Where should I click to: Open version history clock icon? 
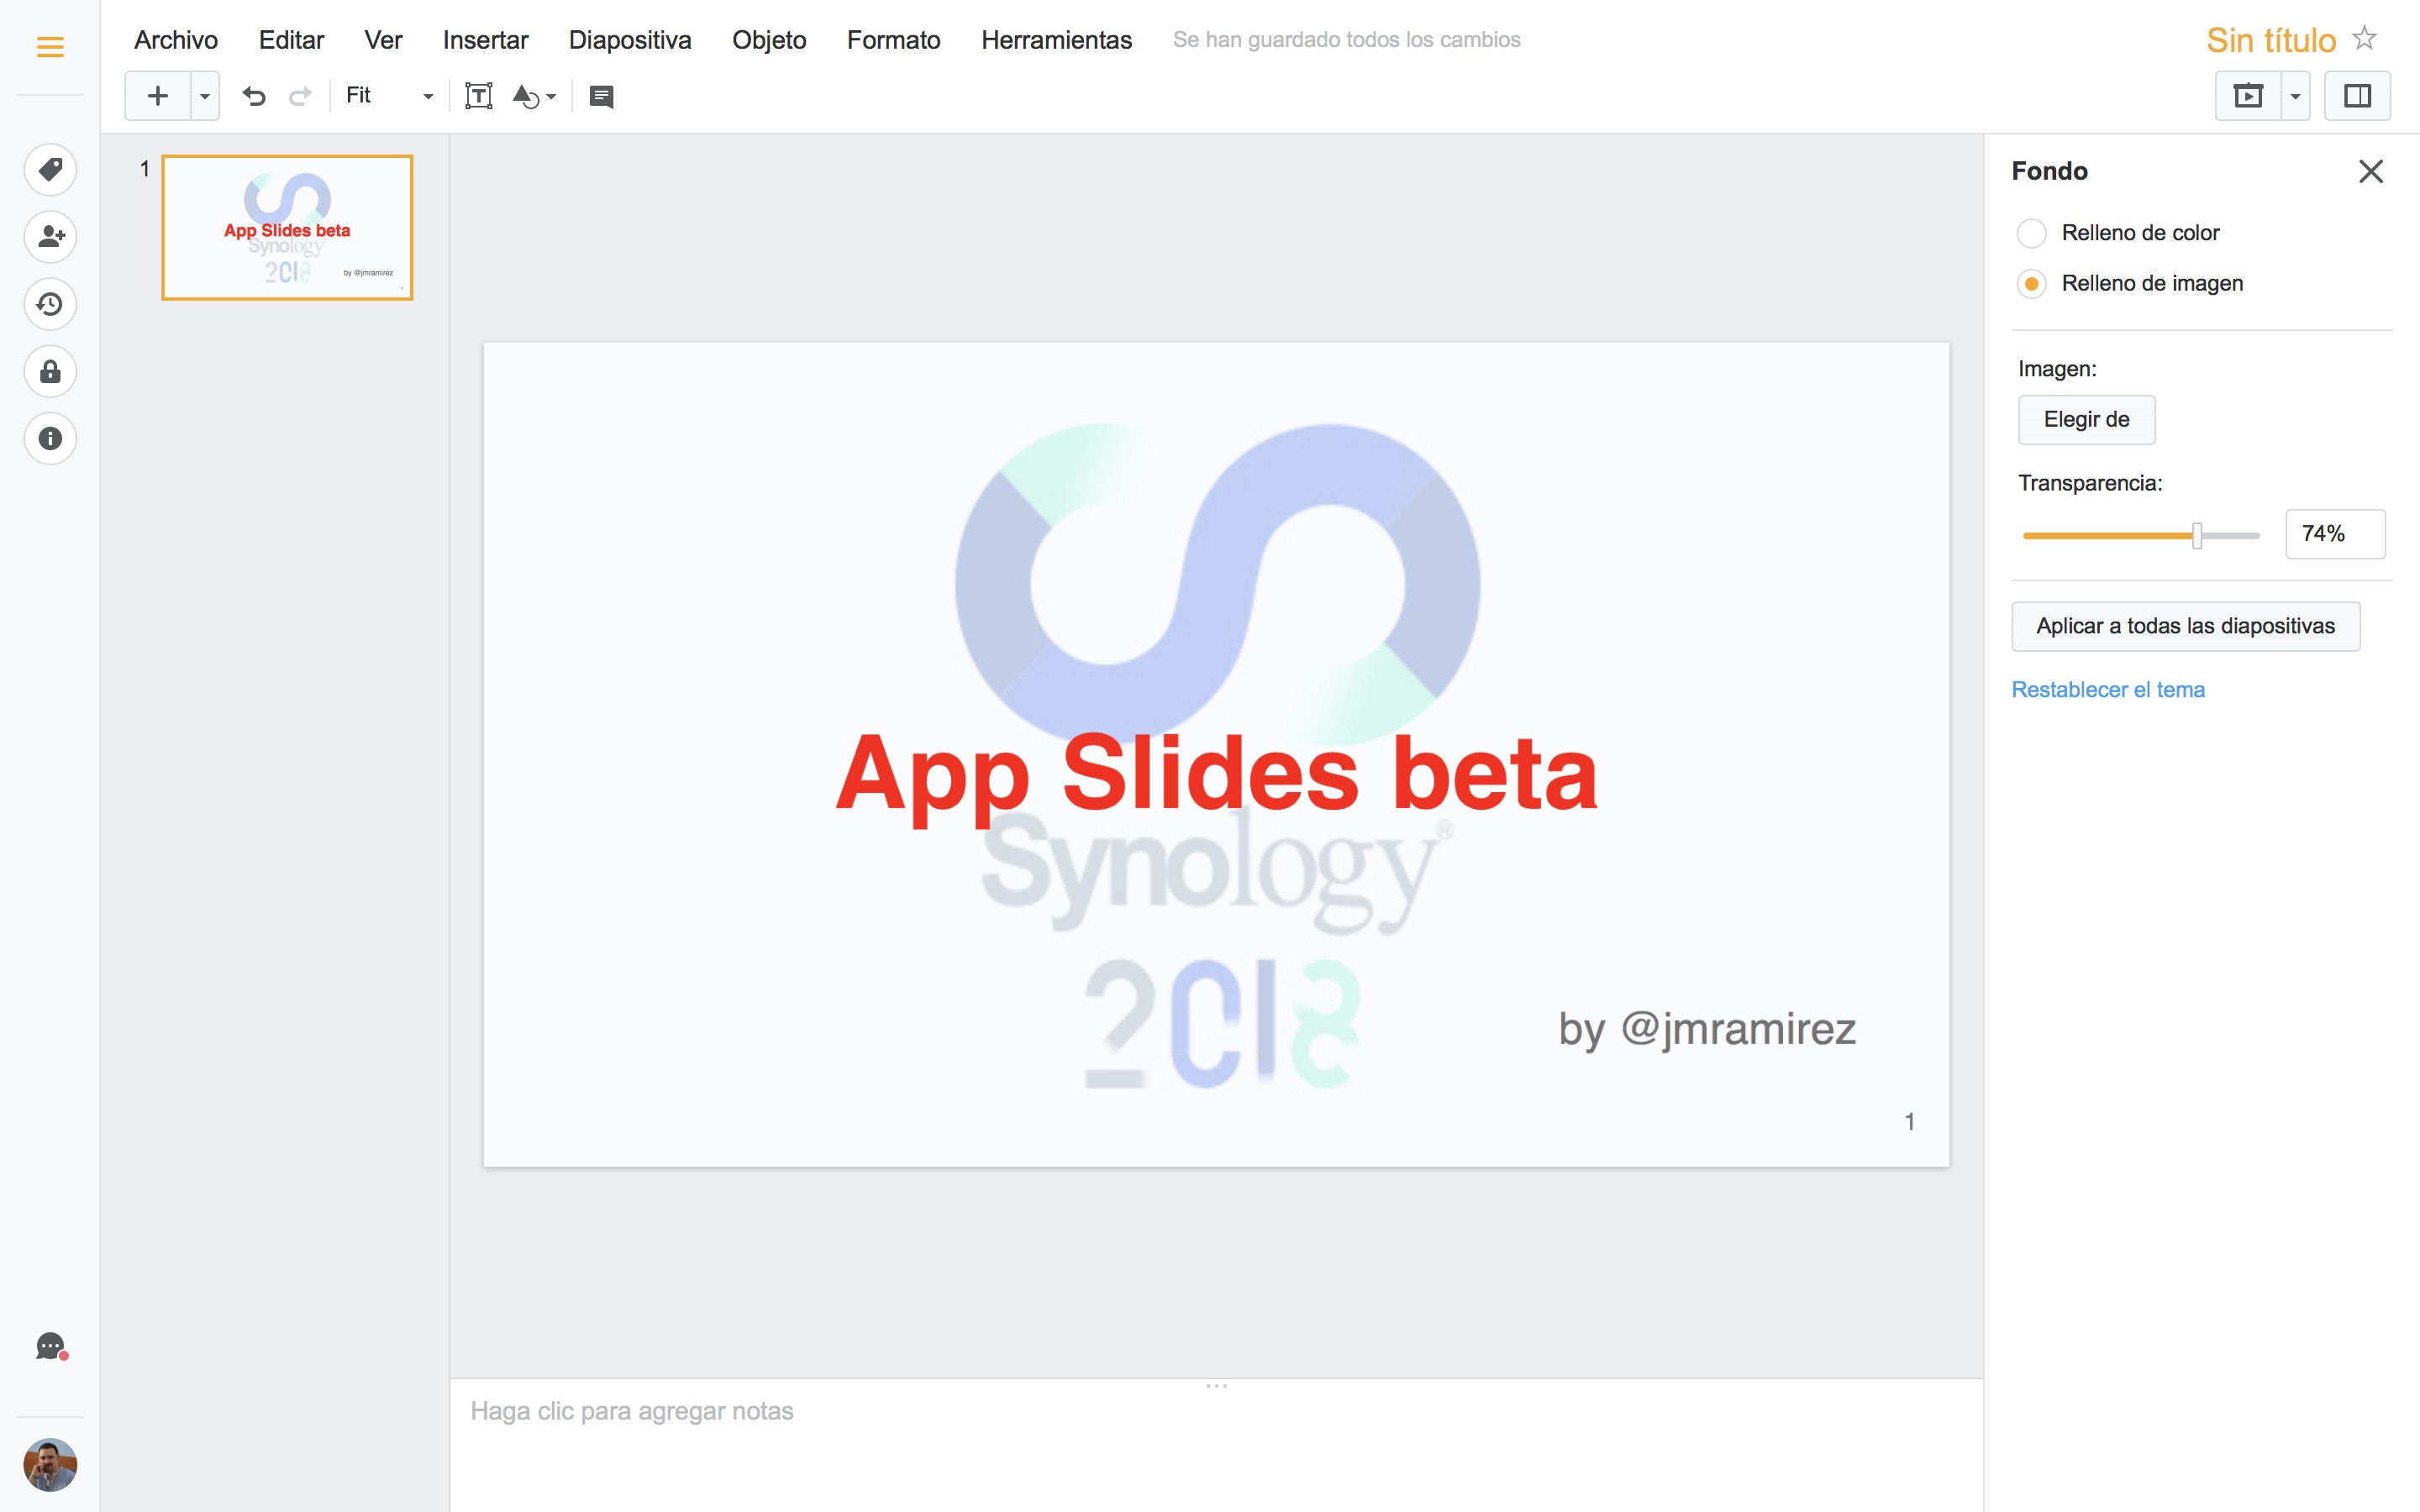click(50, 304)
